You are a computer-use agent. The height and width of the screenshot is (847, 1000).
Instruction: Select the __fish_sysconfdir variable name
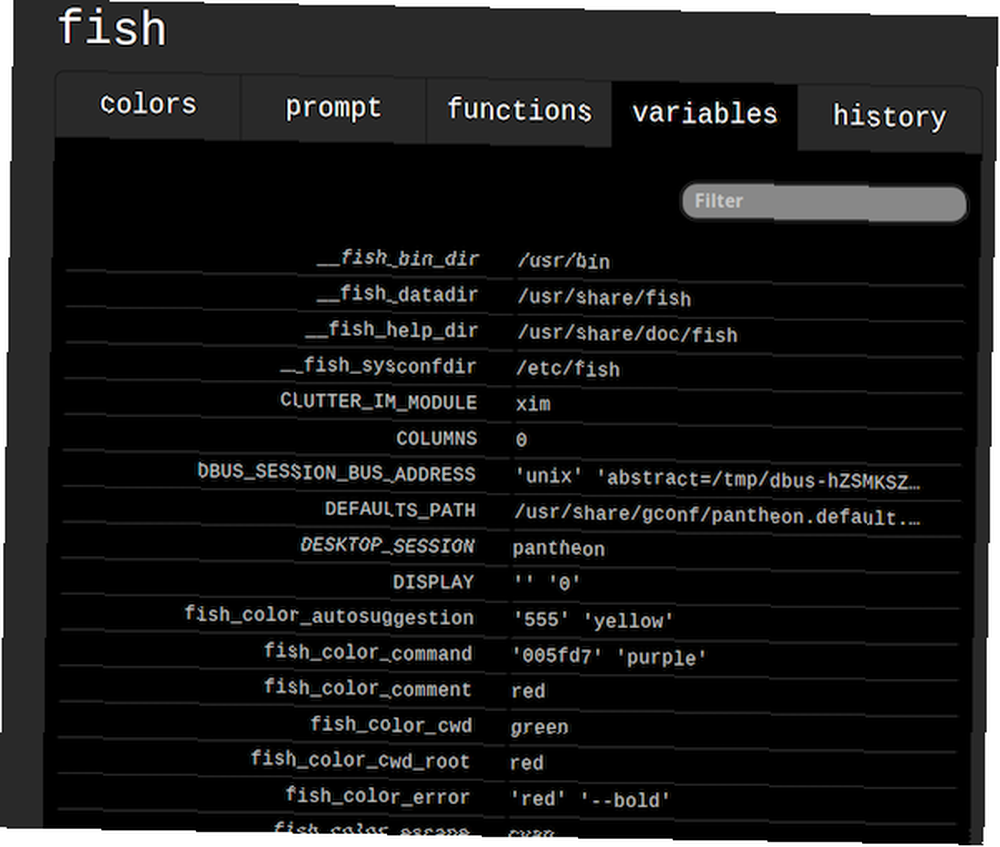point(379,366)
